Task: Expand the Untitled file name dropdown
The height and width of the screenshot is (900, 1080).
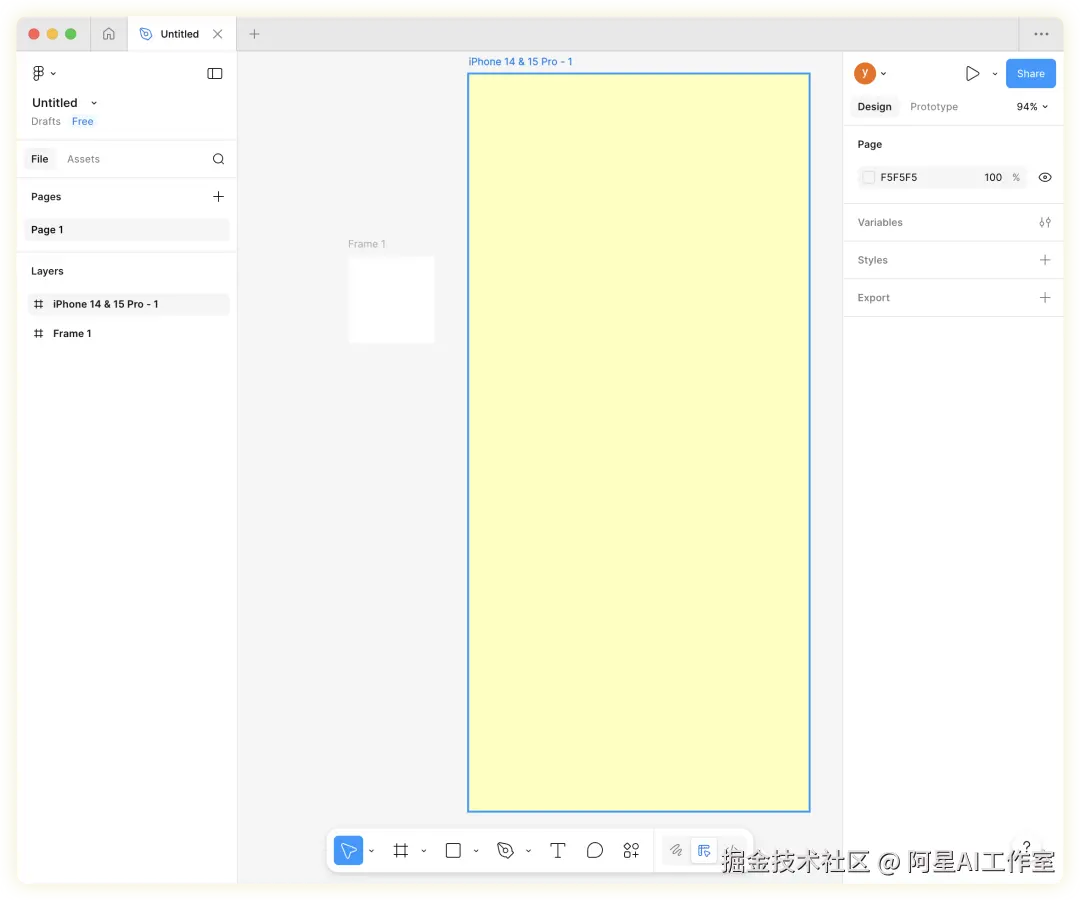Action: click(94, 103)
